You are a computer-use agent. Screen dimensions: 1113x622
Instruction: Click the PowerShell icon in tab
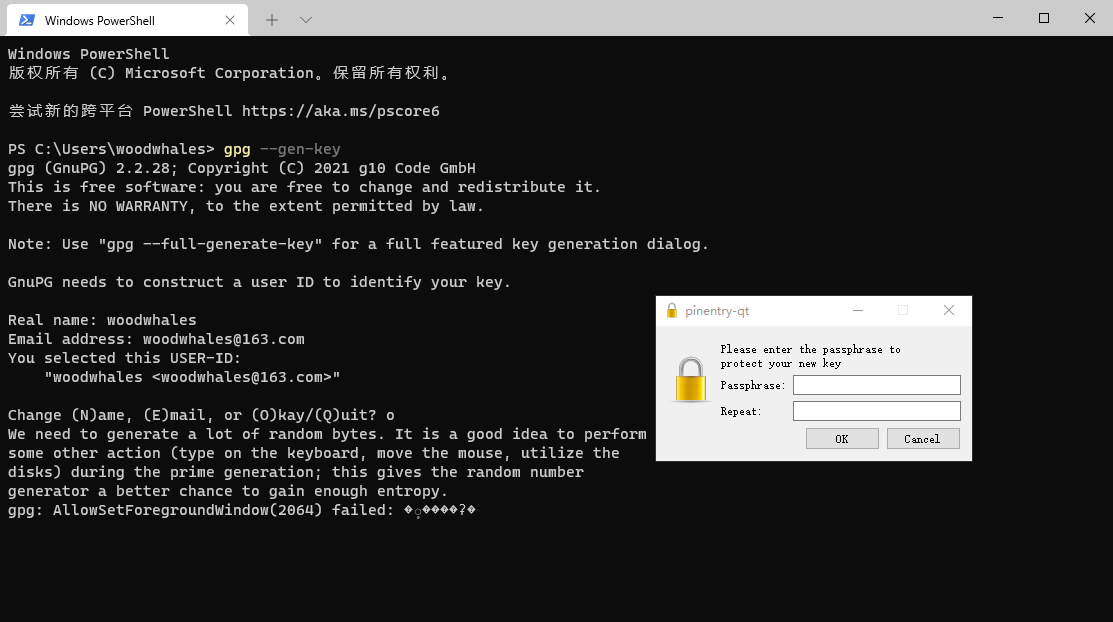tap(27, 20)
